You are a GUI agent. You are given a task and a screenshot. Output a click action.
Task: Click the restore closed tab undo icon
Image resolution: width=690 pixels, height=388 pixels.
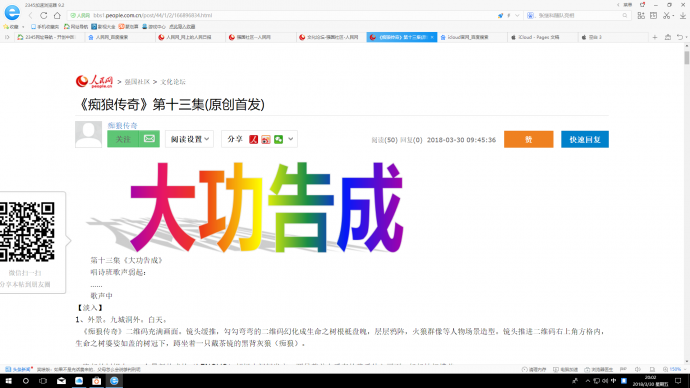[x=680, y=37]
